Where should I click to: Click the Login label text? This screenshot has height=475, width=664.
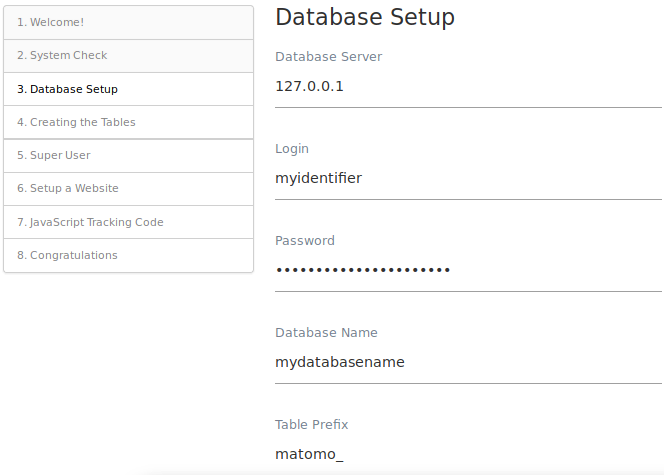tap(292, 149)
